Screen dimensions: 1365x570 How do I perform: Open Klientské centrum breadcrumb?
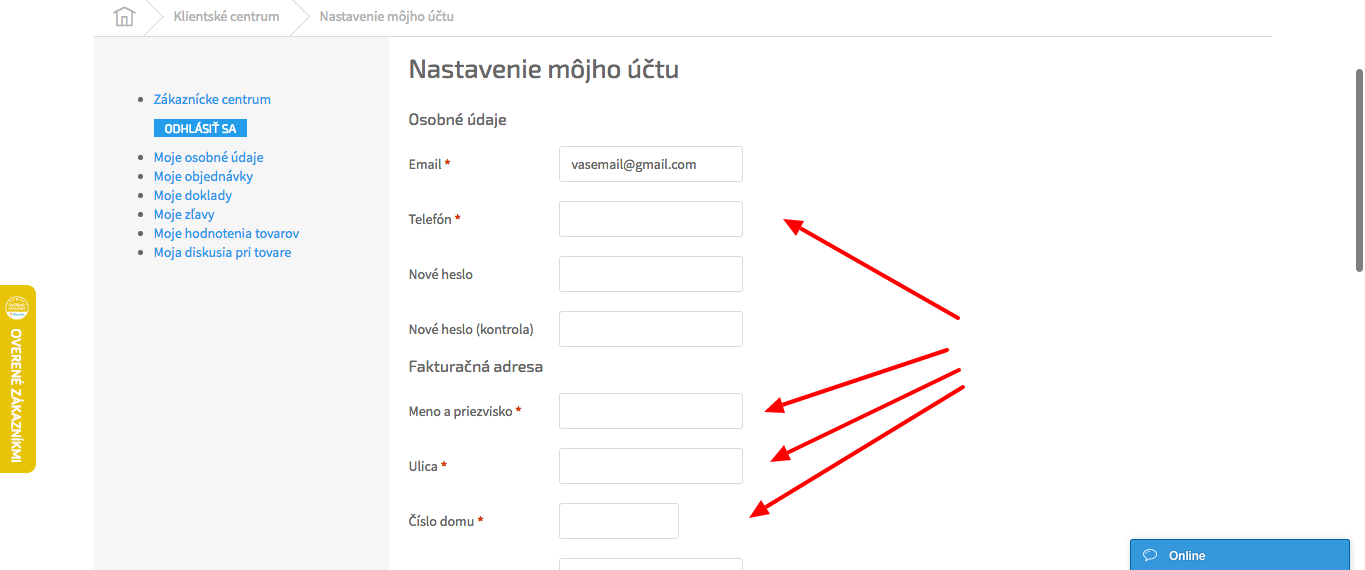[226, 16]
